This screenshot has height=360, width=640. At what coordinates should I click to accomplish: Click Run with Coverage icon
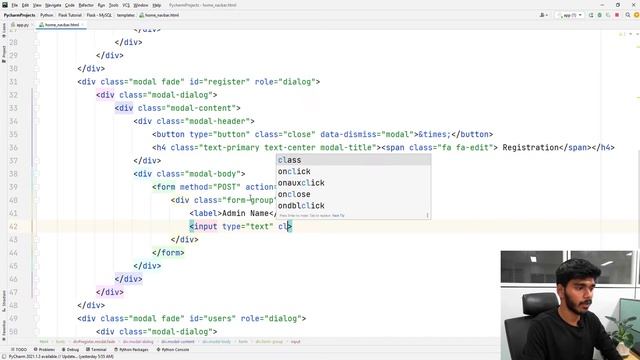608,15
